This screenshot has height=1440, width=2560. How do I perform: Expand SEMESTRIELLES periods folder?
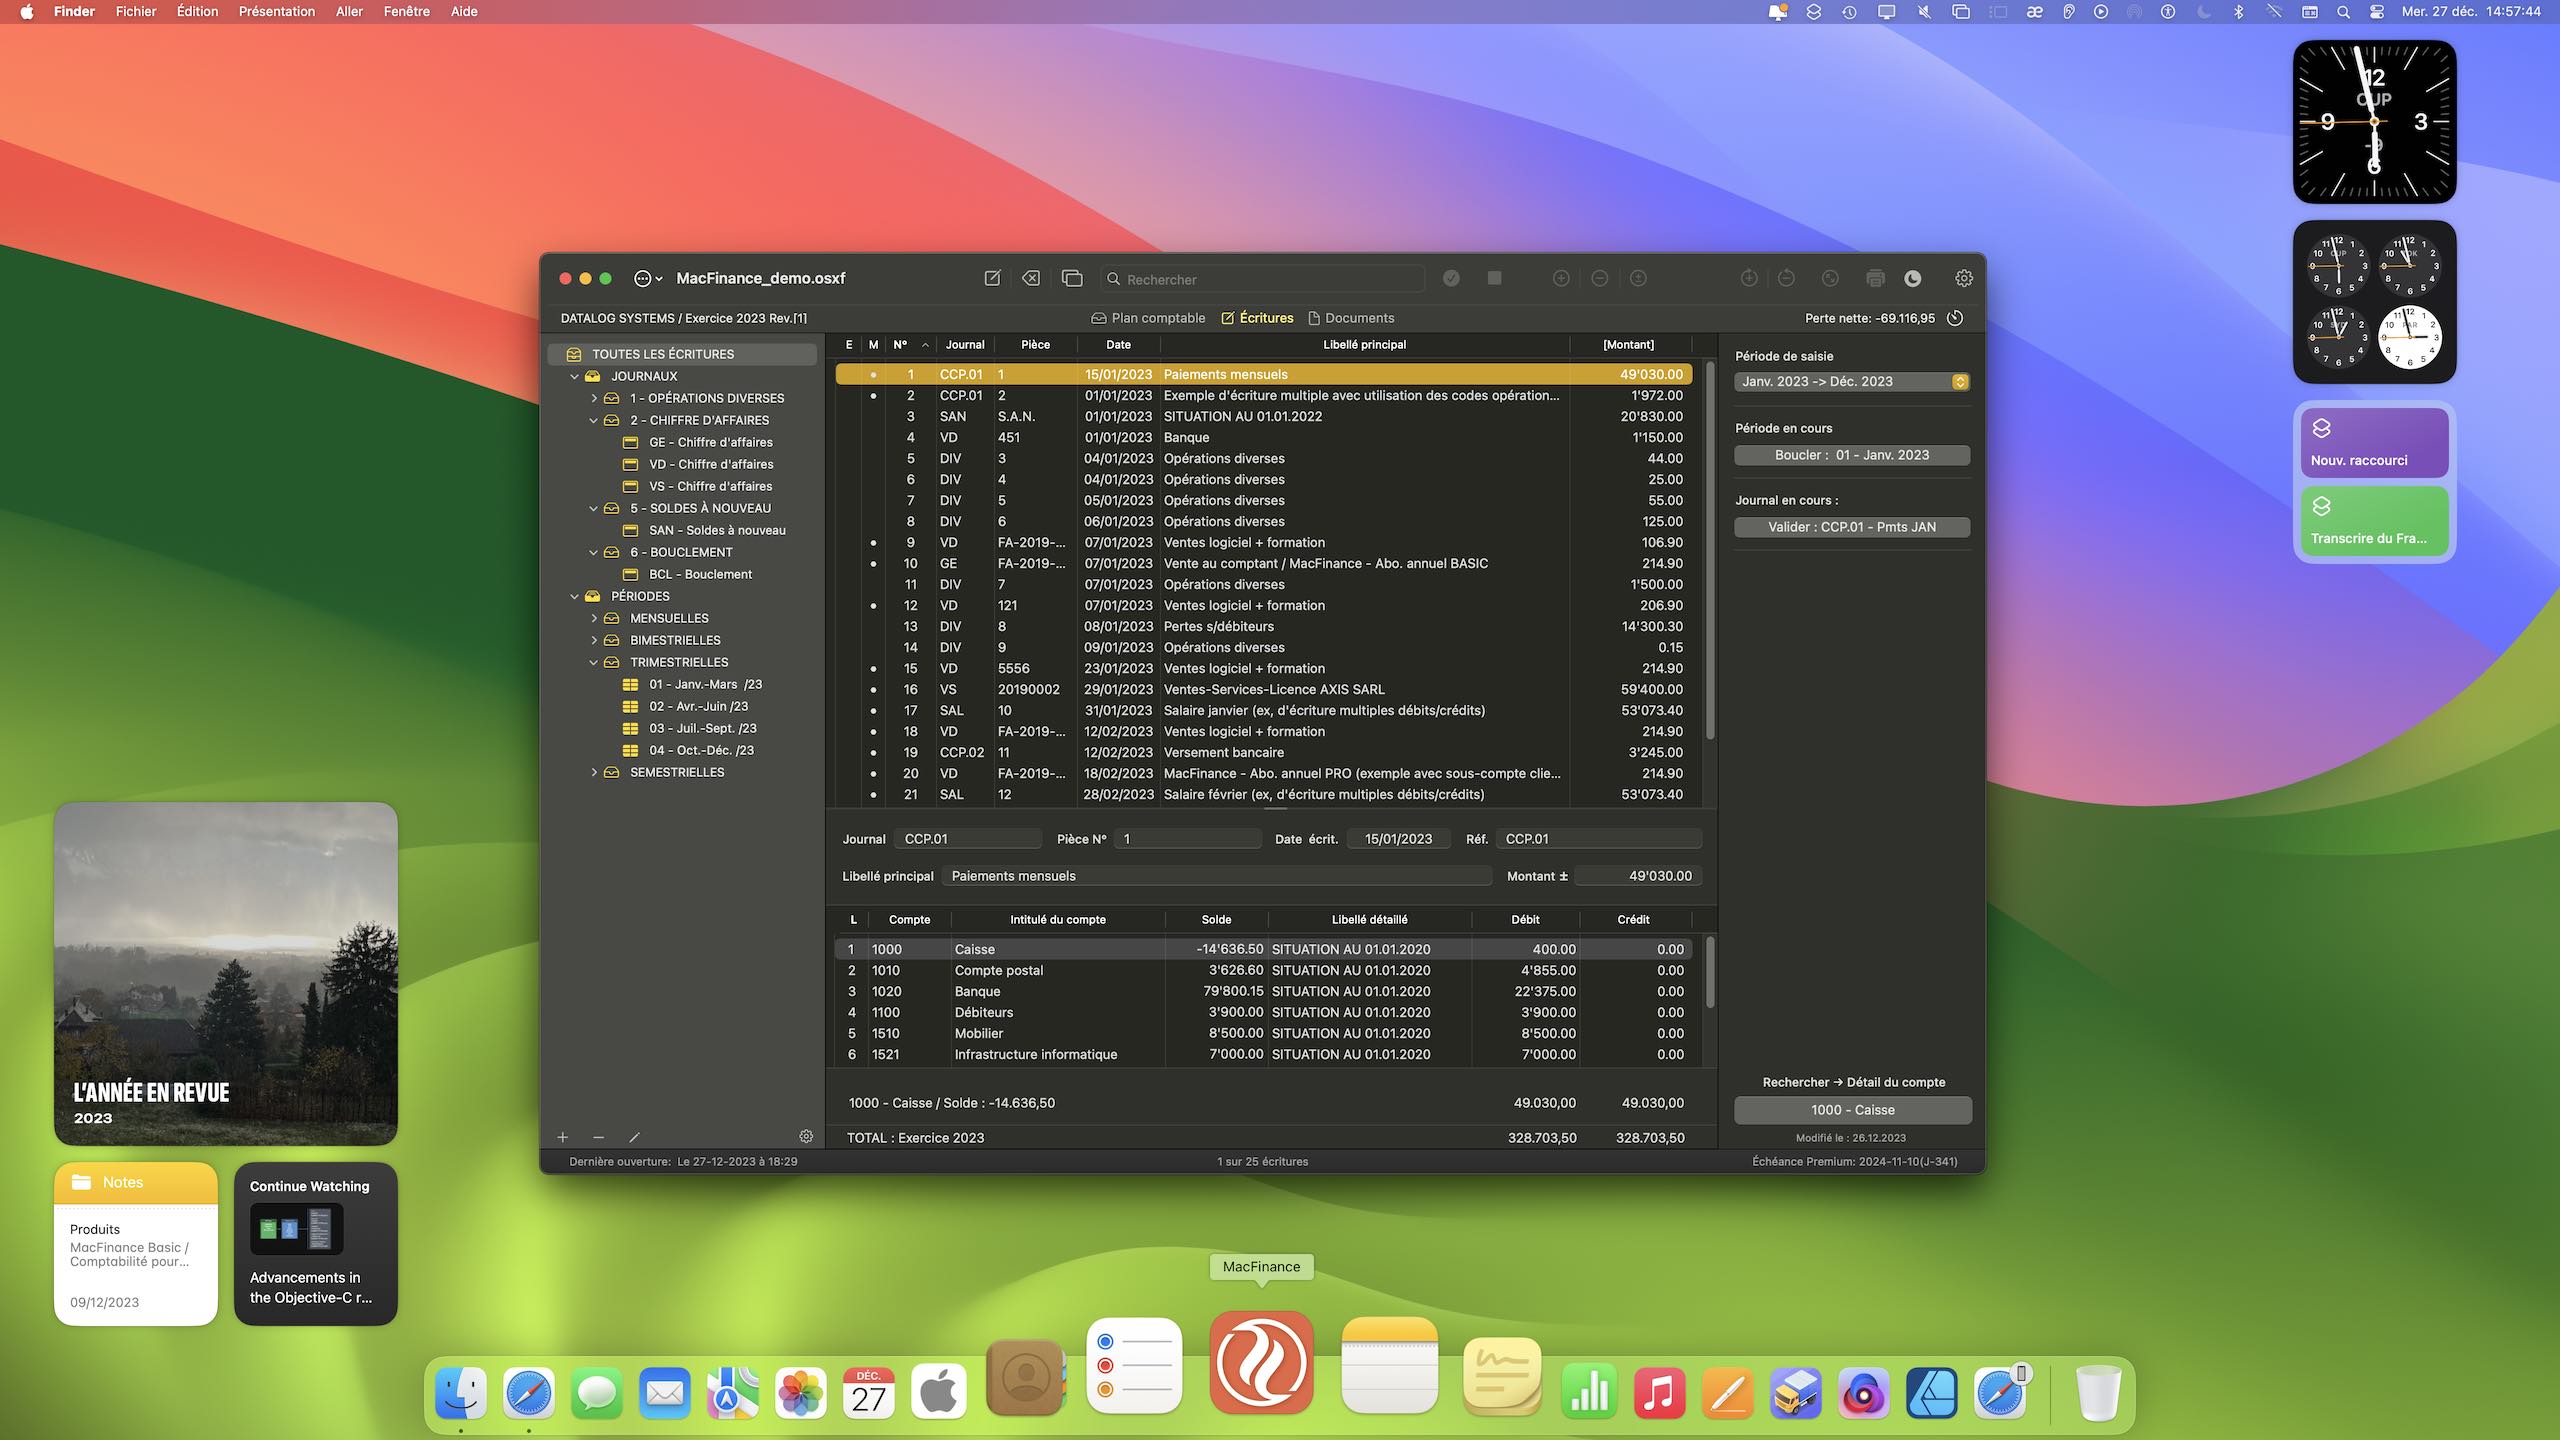click(594, 772)
